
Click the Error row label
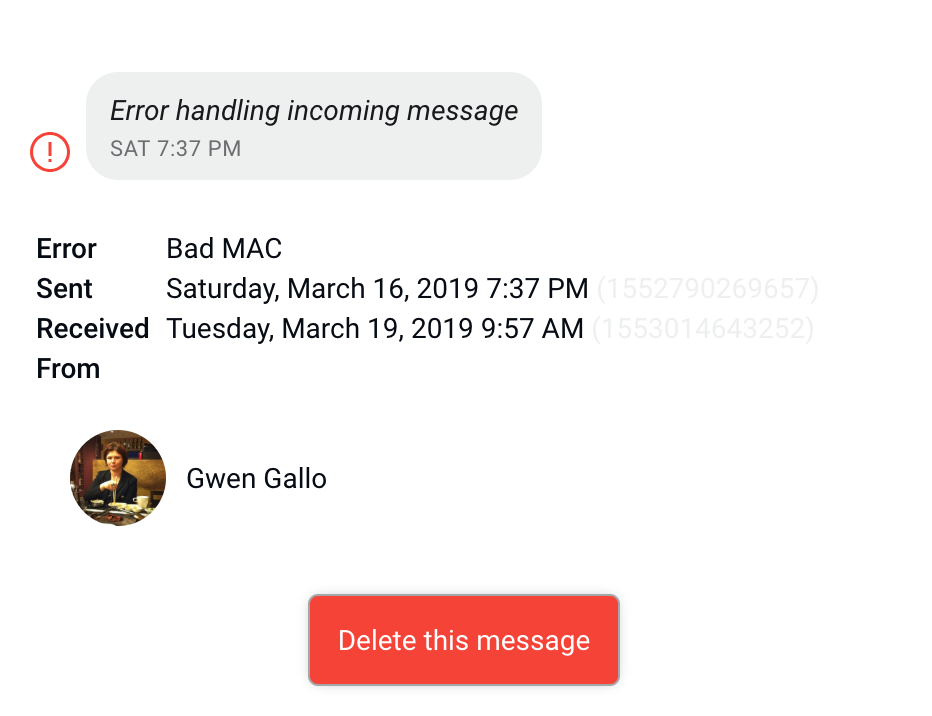(66, 248)
